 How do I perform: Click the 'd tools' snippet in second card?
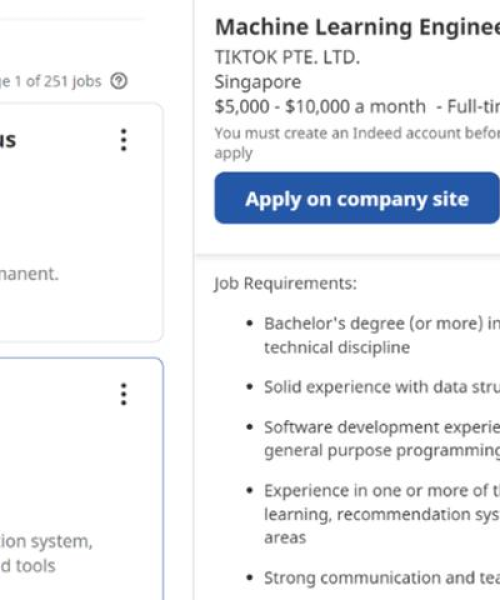(28, 566)
